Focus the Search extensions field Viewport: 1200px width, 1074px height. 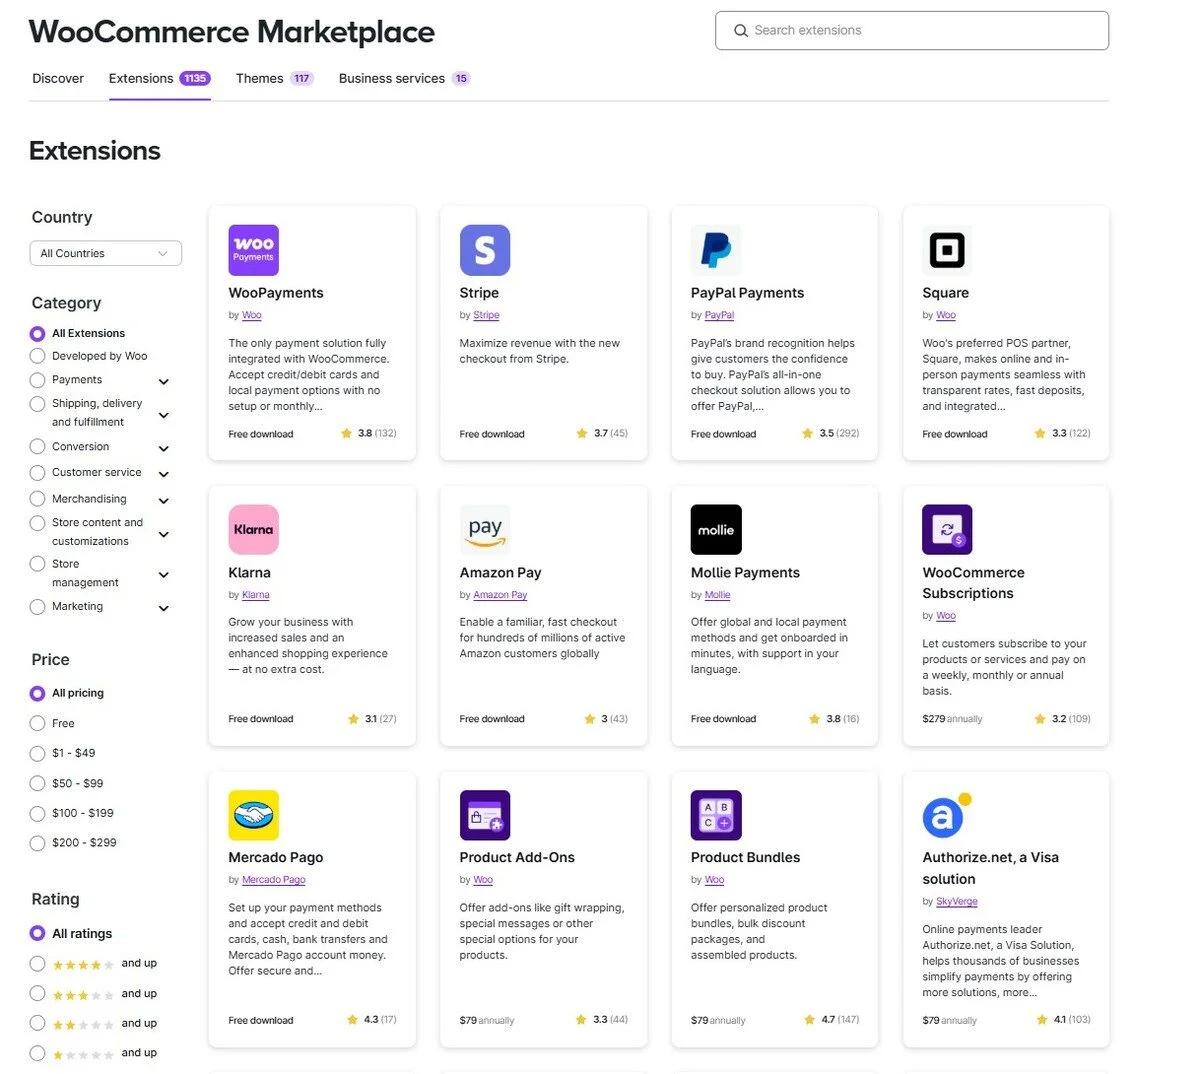(x=912, y=31)
